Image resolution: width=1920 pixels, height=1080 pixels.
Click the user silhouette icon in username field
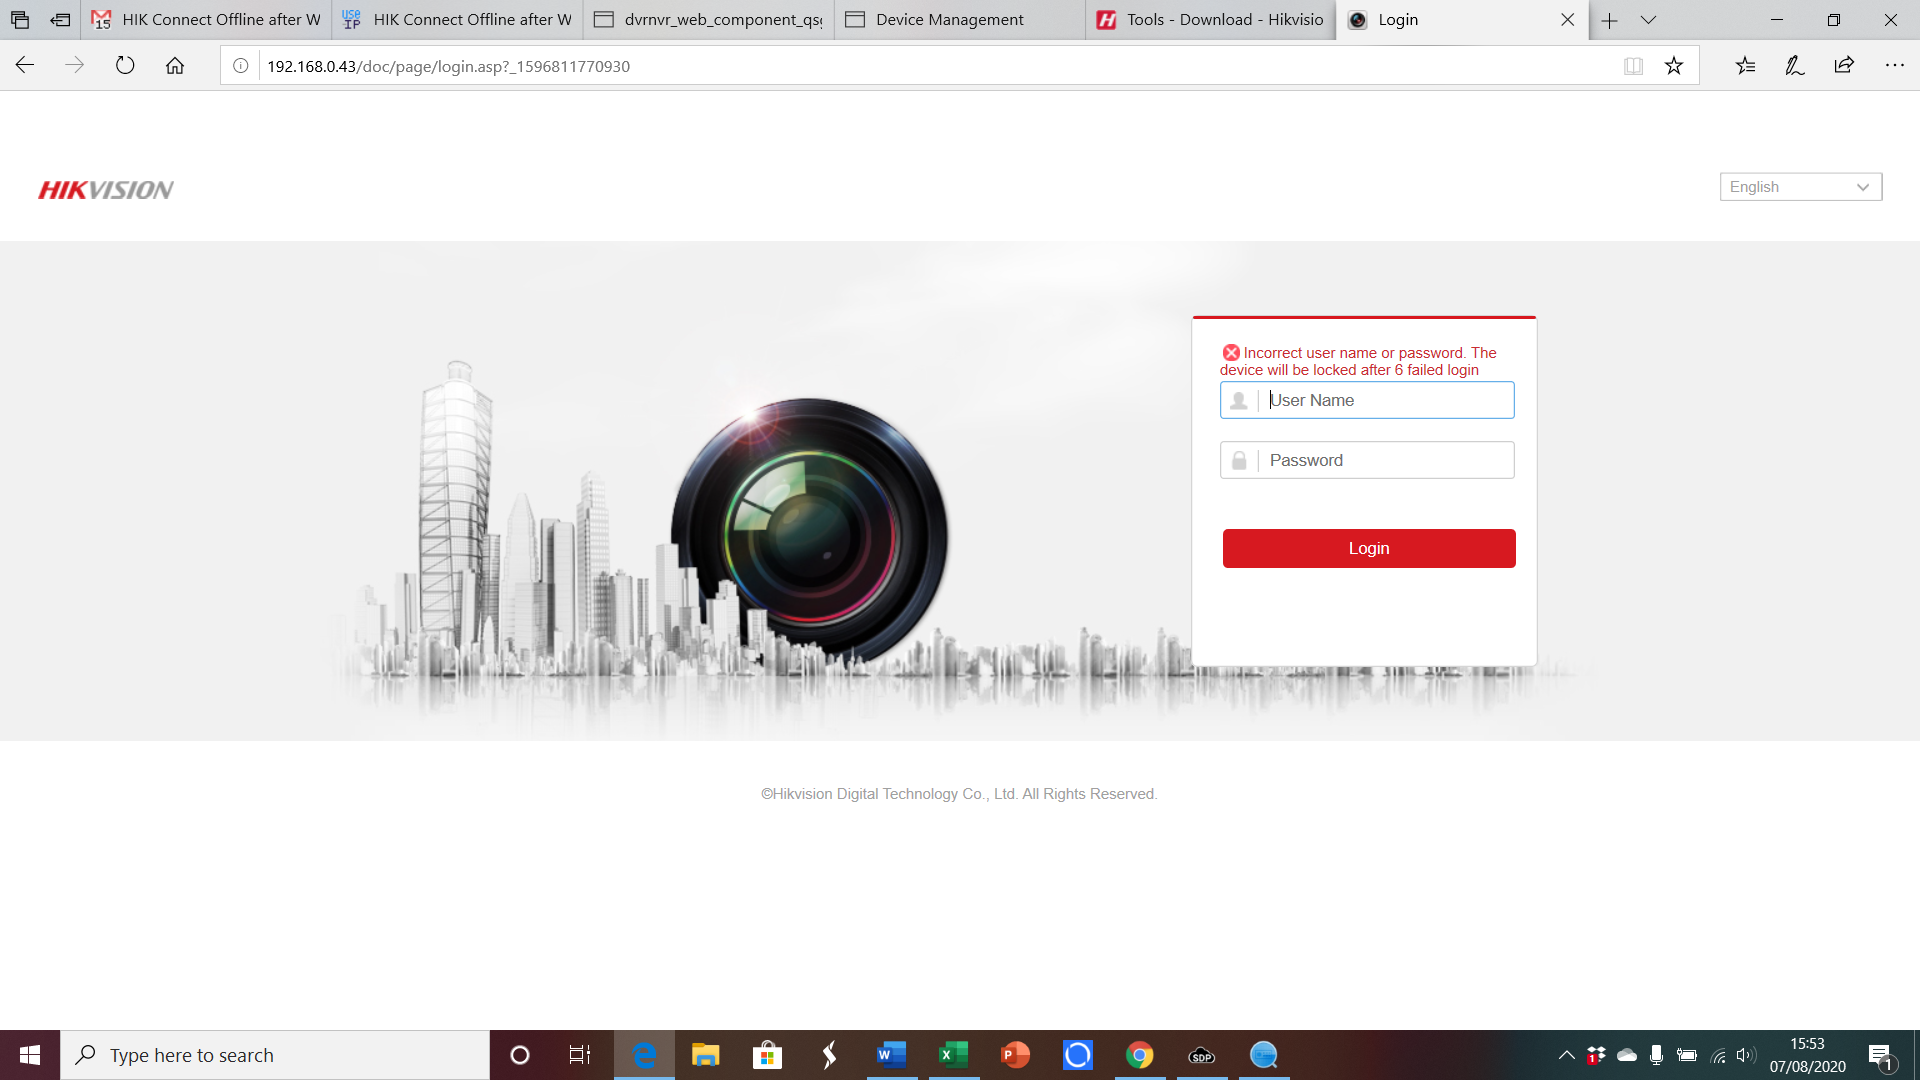coord(1239,400)
